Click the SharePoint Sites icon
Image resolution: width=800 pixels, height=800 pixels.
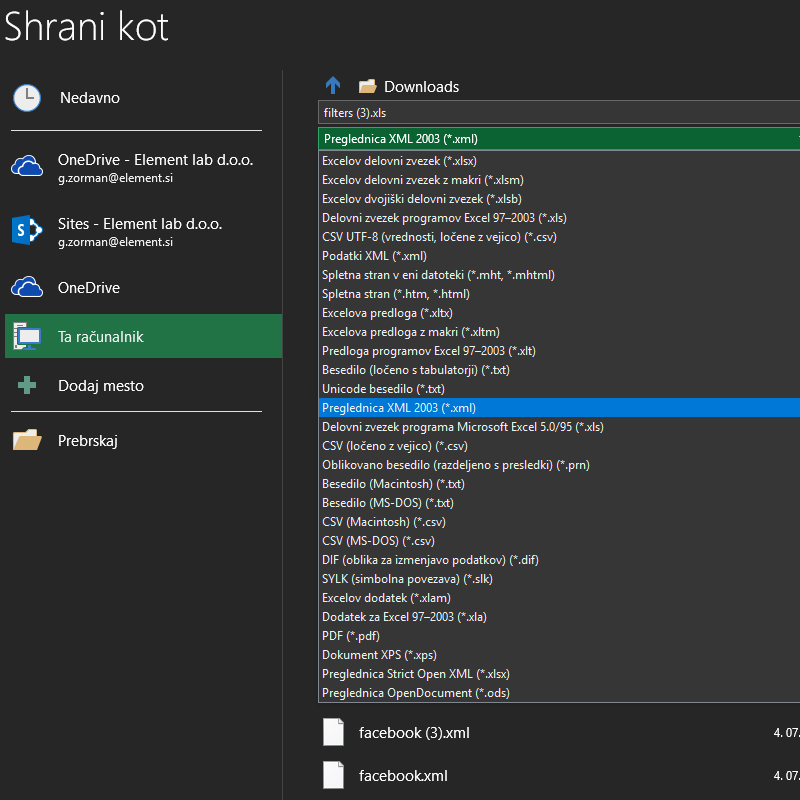tap(27, 230)
